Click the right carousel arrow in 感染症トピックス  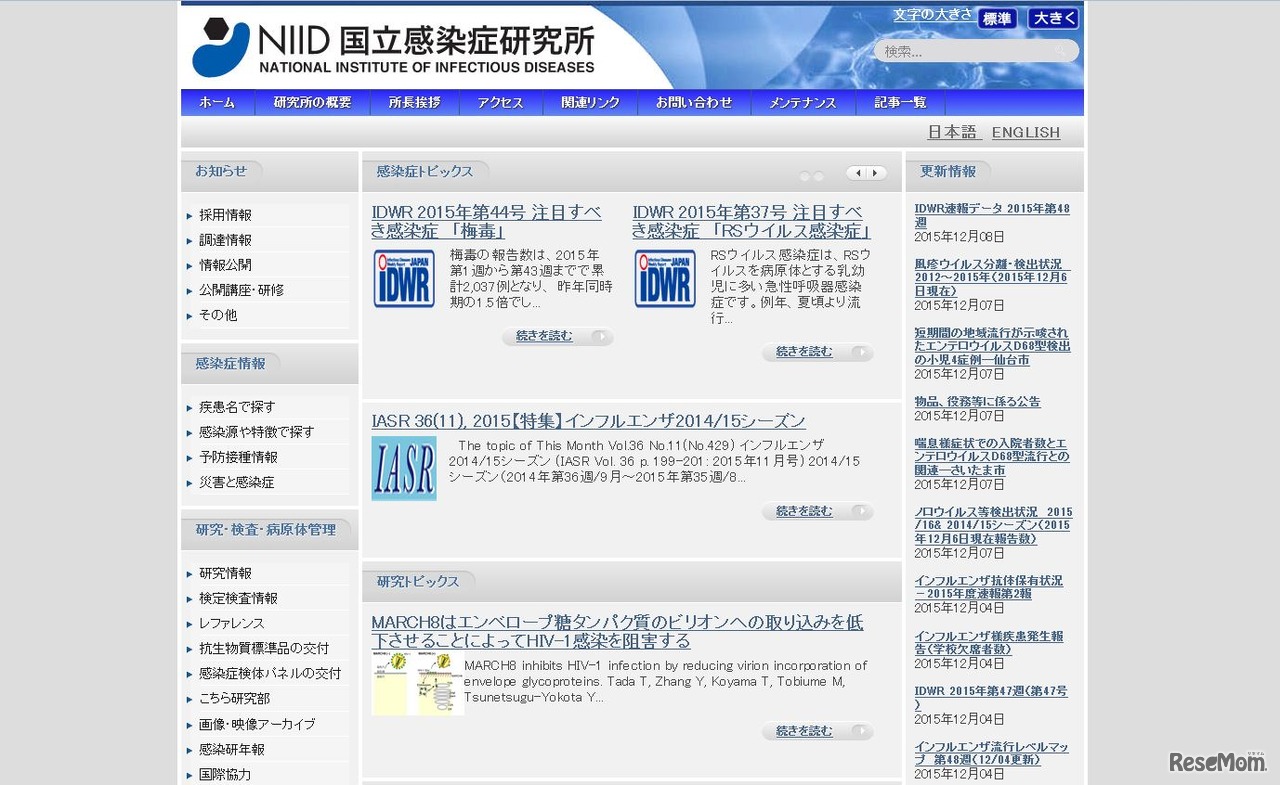pos(874,173)
